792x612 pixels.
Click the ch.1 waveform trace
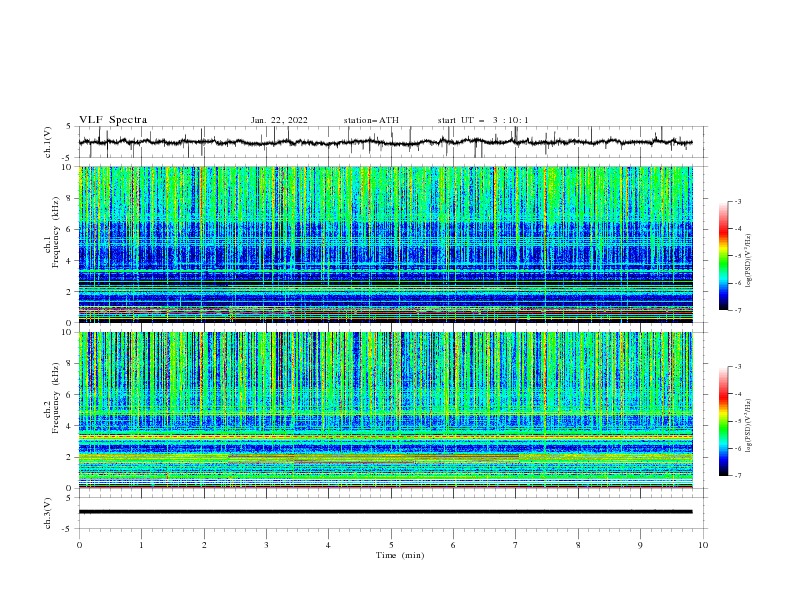(385, 142)
